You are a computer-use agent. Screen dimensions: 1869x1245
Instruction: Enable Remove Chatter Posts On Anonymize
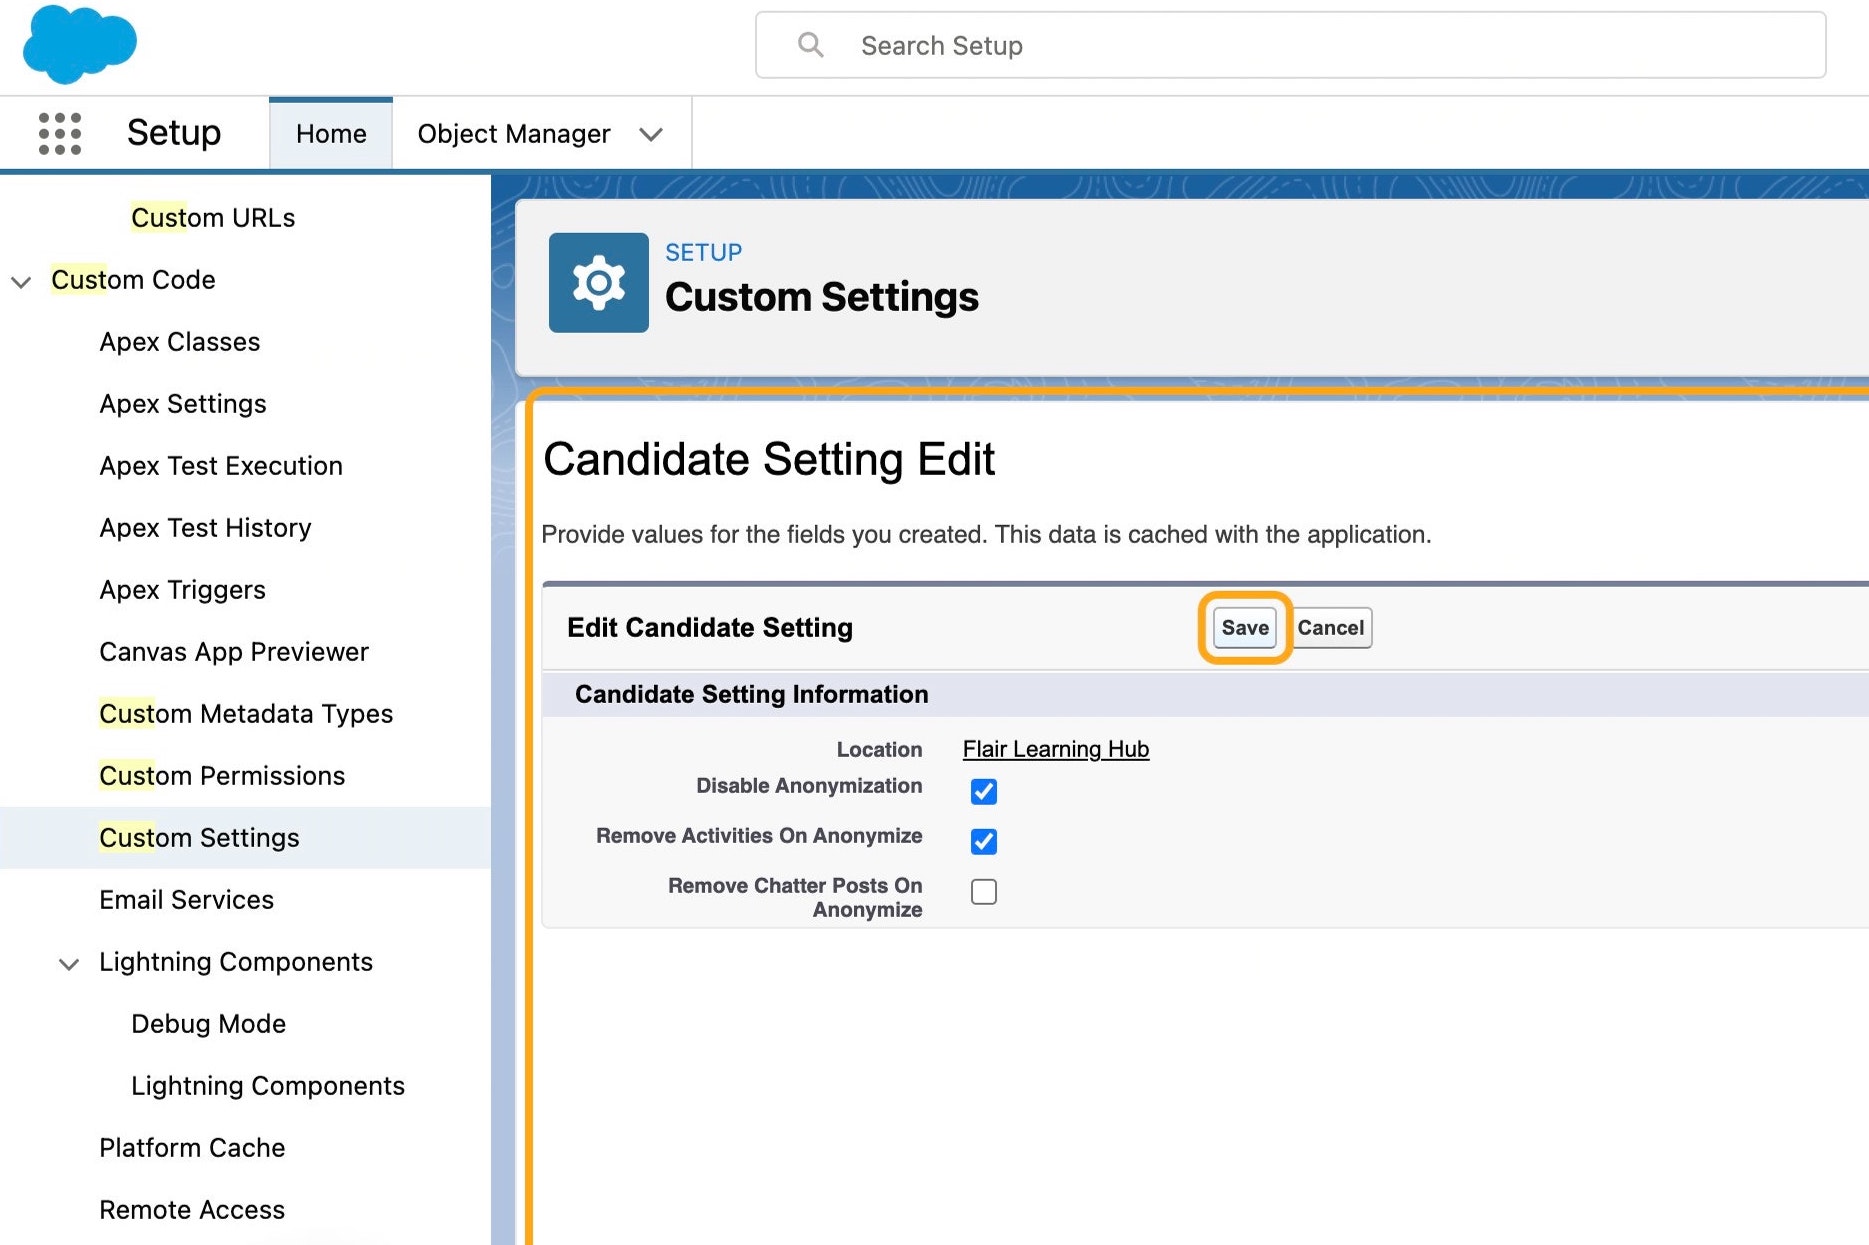[983, 891]
